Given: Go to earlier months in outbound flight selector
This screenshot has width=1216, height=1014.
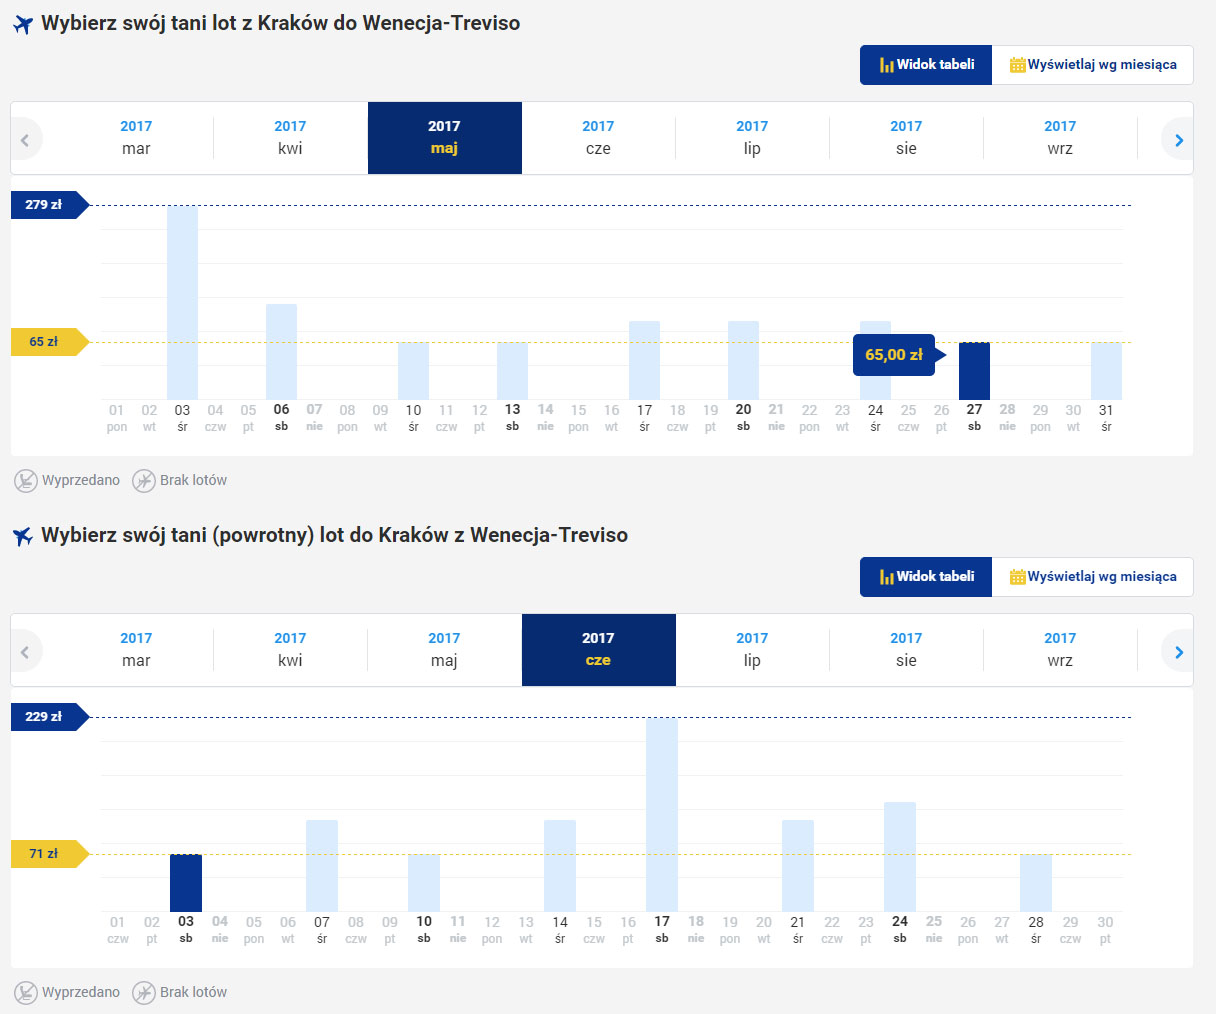Looking at the screenshot, I should tap(25, 140).
